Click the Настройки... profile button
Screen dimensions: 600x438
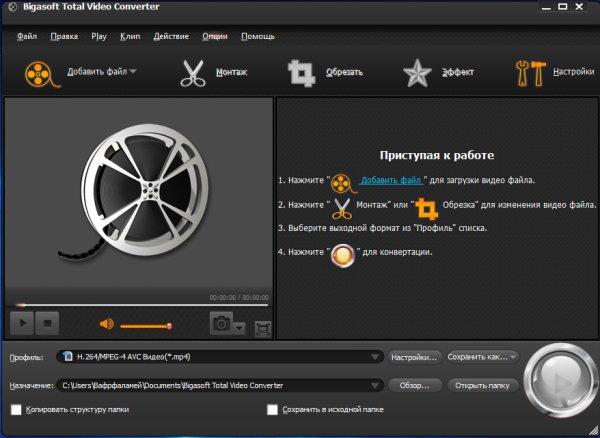pyautogui.click(x=414, y=357)
